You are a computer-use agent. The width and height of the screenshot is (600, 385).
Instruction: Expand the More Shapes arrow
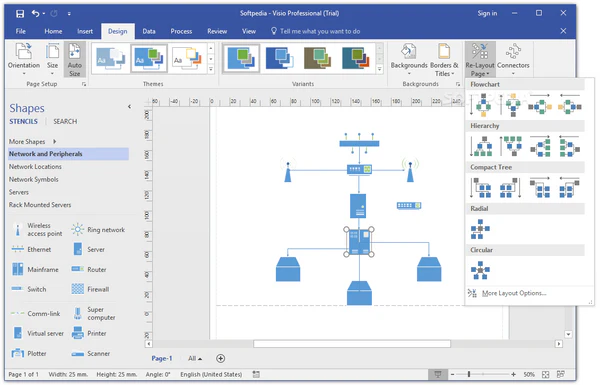coord(55,142)
